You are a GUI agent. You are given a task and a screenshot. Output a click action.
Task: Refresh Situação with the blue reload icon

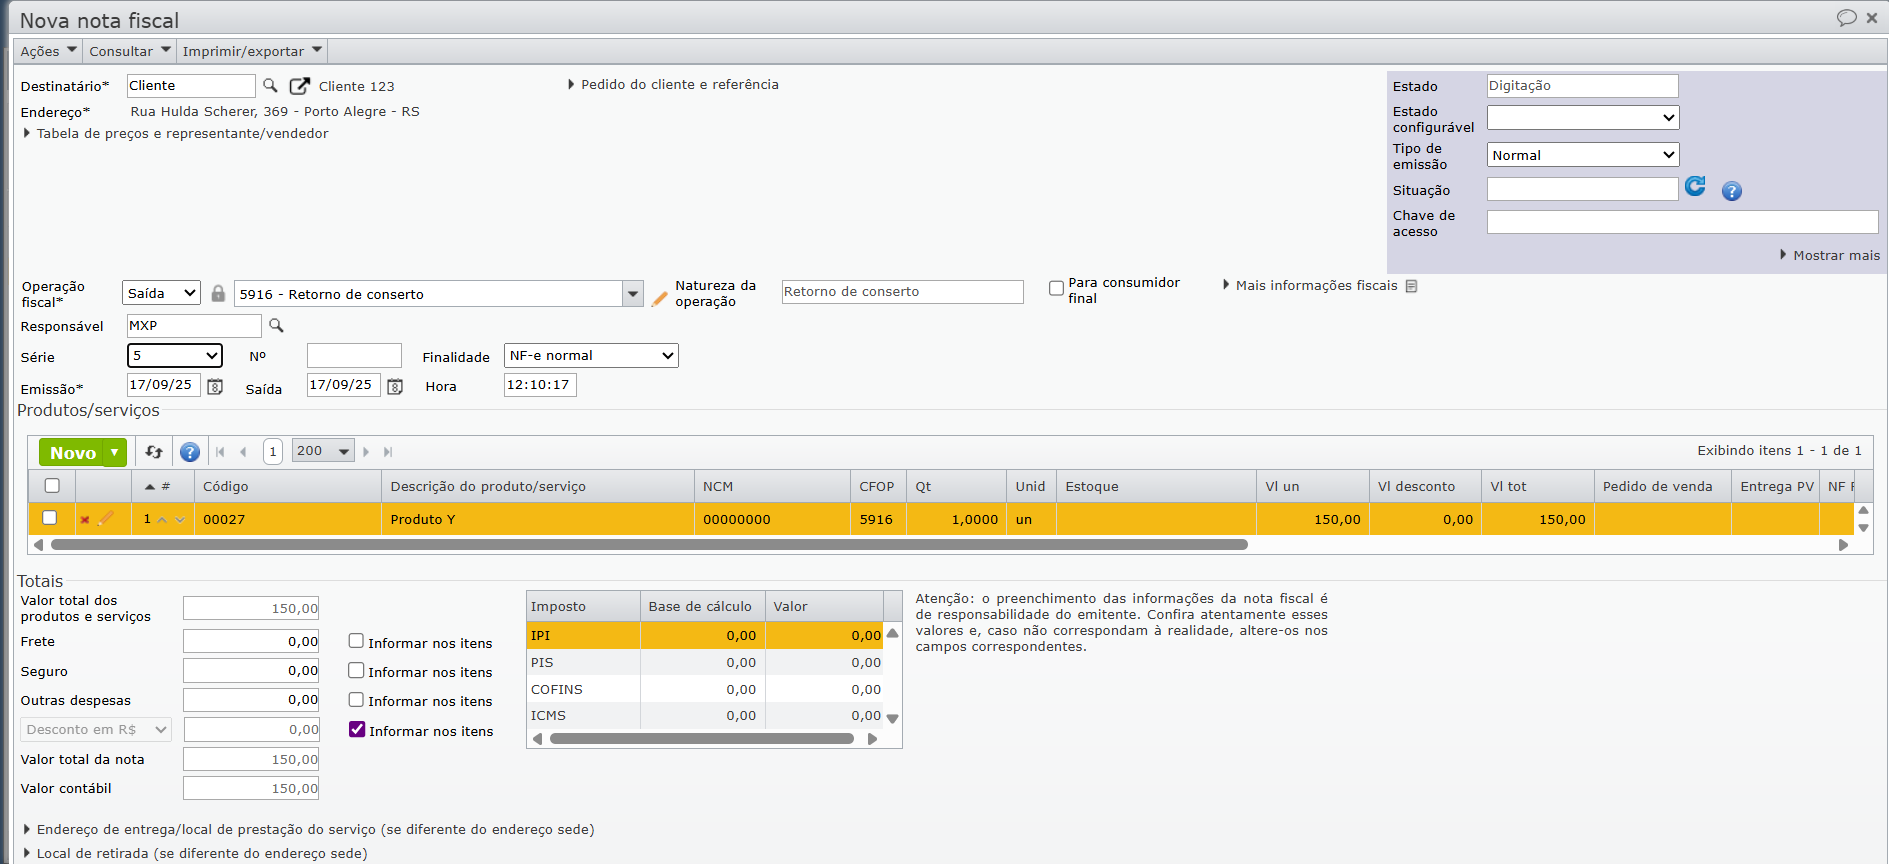pyautogui.click(x=1695, y=187)
